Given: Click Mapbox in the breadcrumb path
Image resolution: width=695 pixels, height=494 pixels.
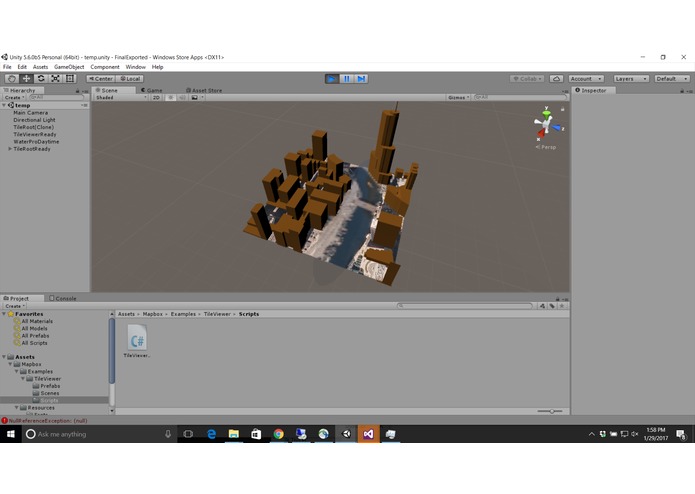Looking at the screenshot, I should (x=152, y=314).
